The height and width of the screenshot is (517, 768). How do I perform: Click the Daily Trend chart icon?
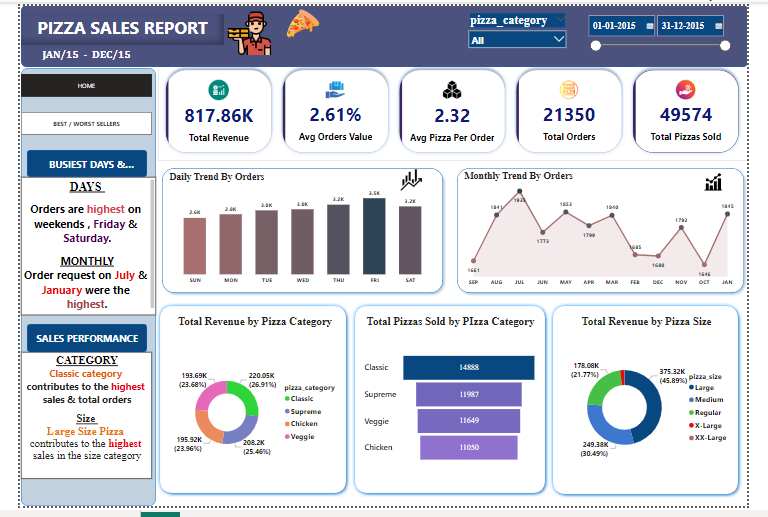[411, 180]
